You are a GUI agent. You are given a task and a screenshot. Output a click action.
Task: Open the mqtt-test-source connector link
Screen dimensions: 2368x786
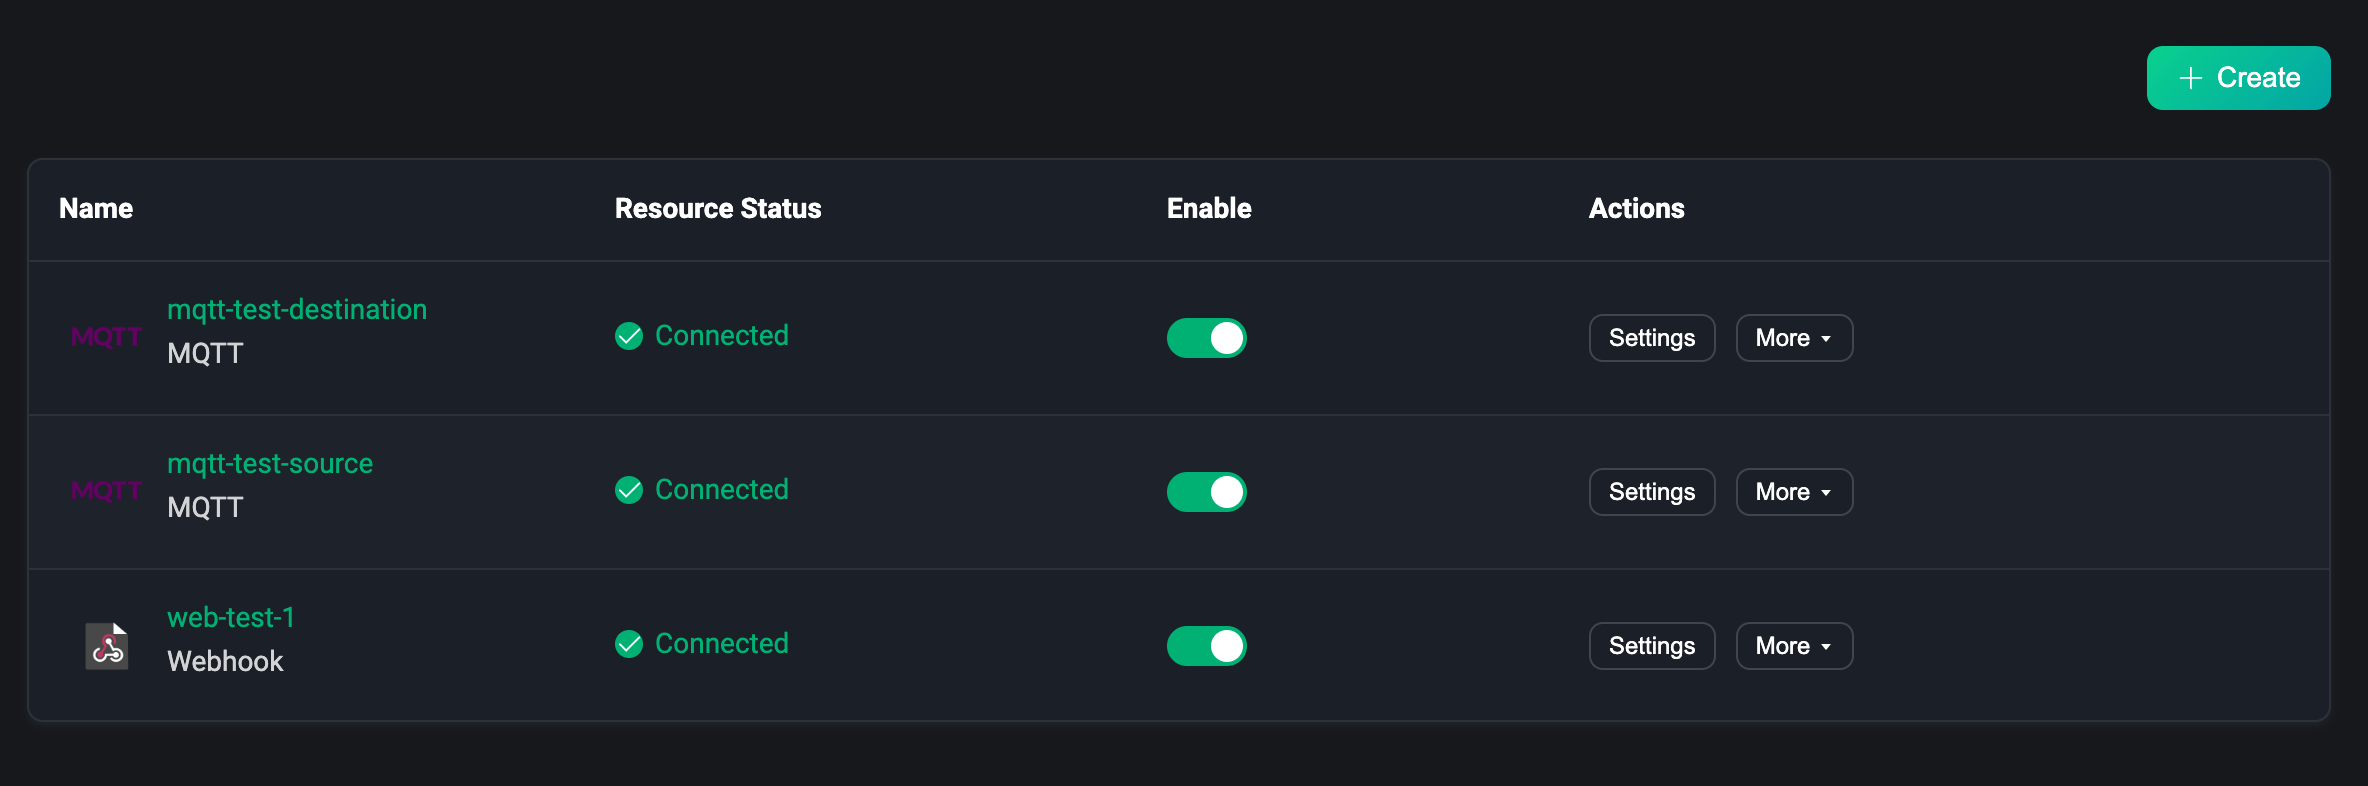coord(270,464)
